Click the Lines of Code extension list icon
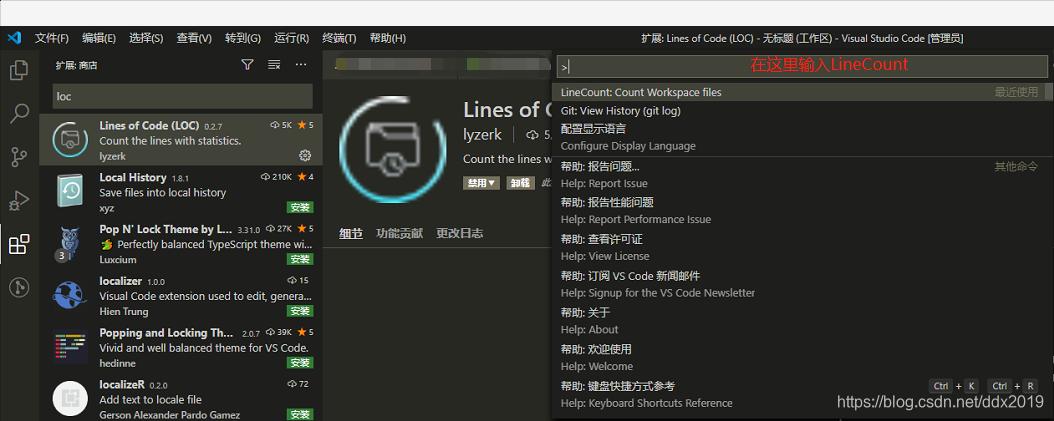The height and width of the screenshot is (421, 1054). (70, 139)
